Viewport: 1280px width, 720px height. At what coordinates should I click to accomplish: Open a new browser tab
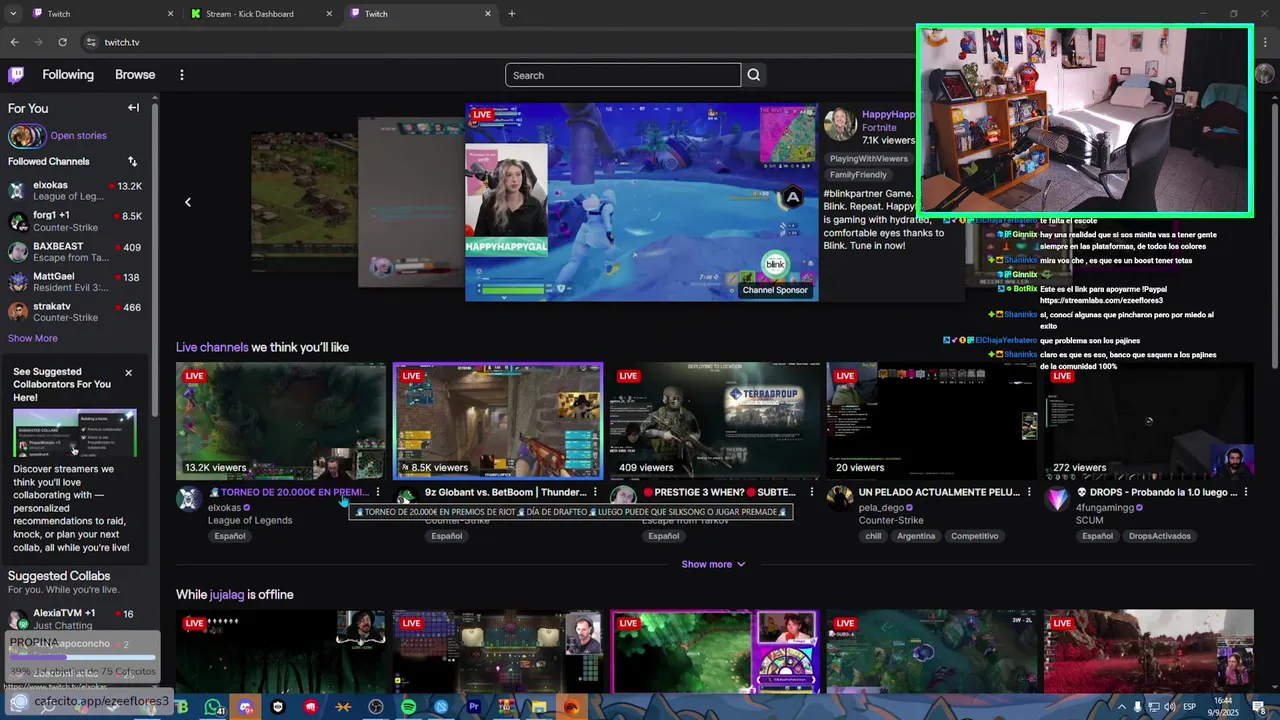click(512, 14)
